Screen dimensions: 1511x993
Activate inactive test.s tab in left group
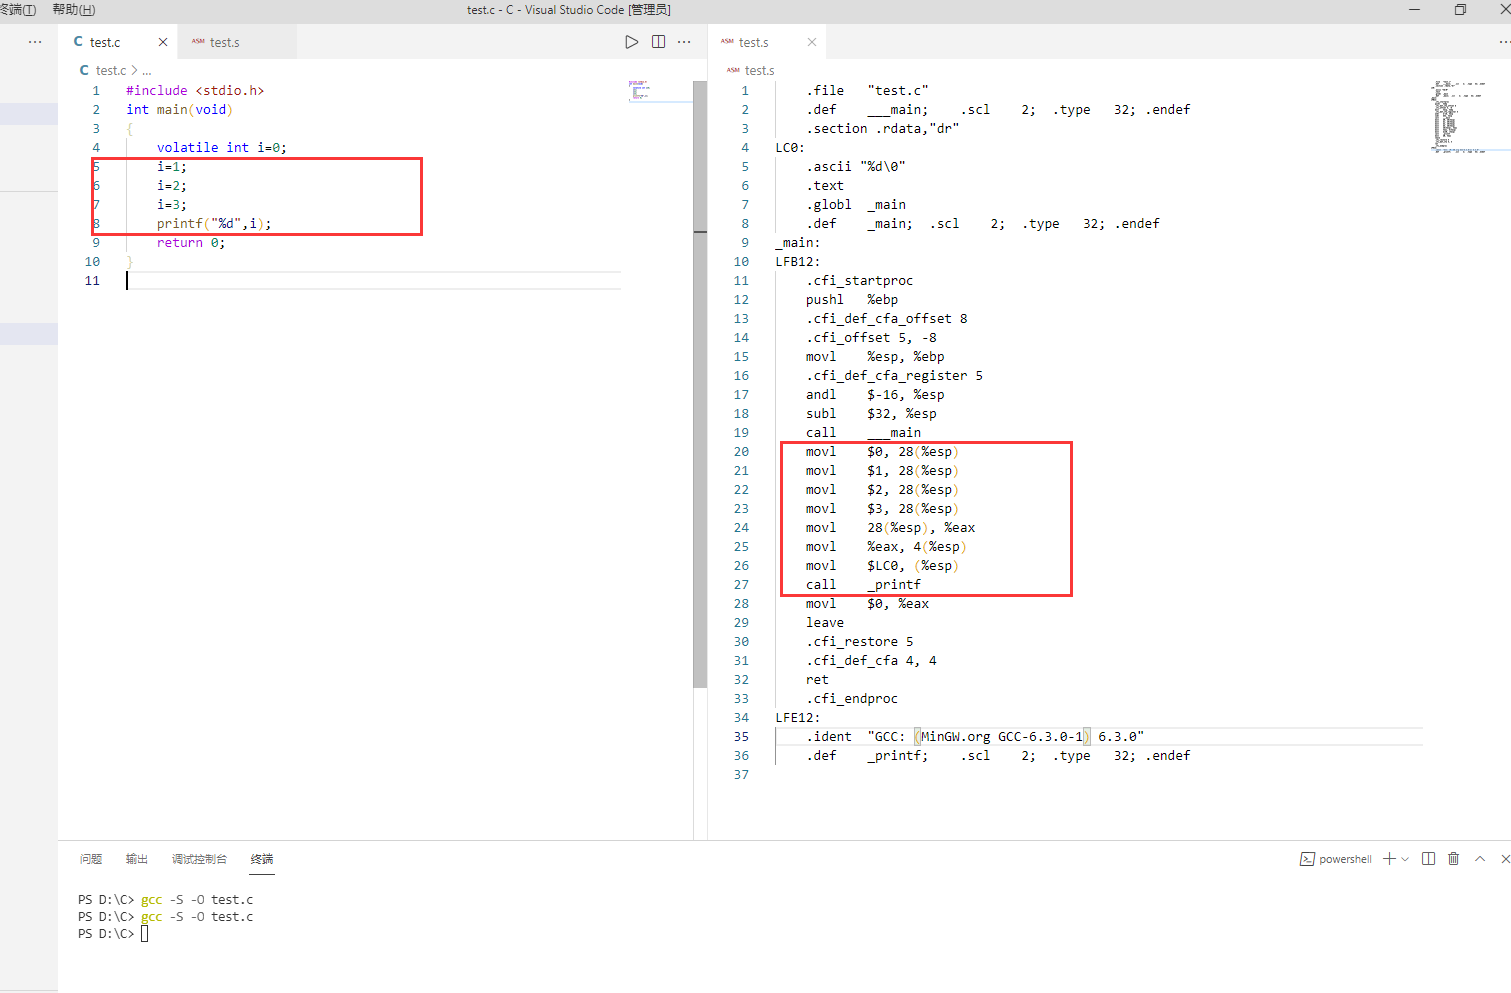(x=237, y=42)
